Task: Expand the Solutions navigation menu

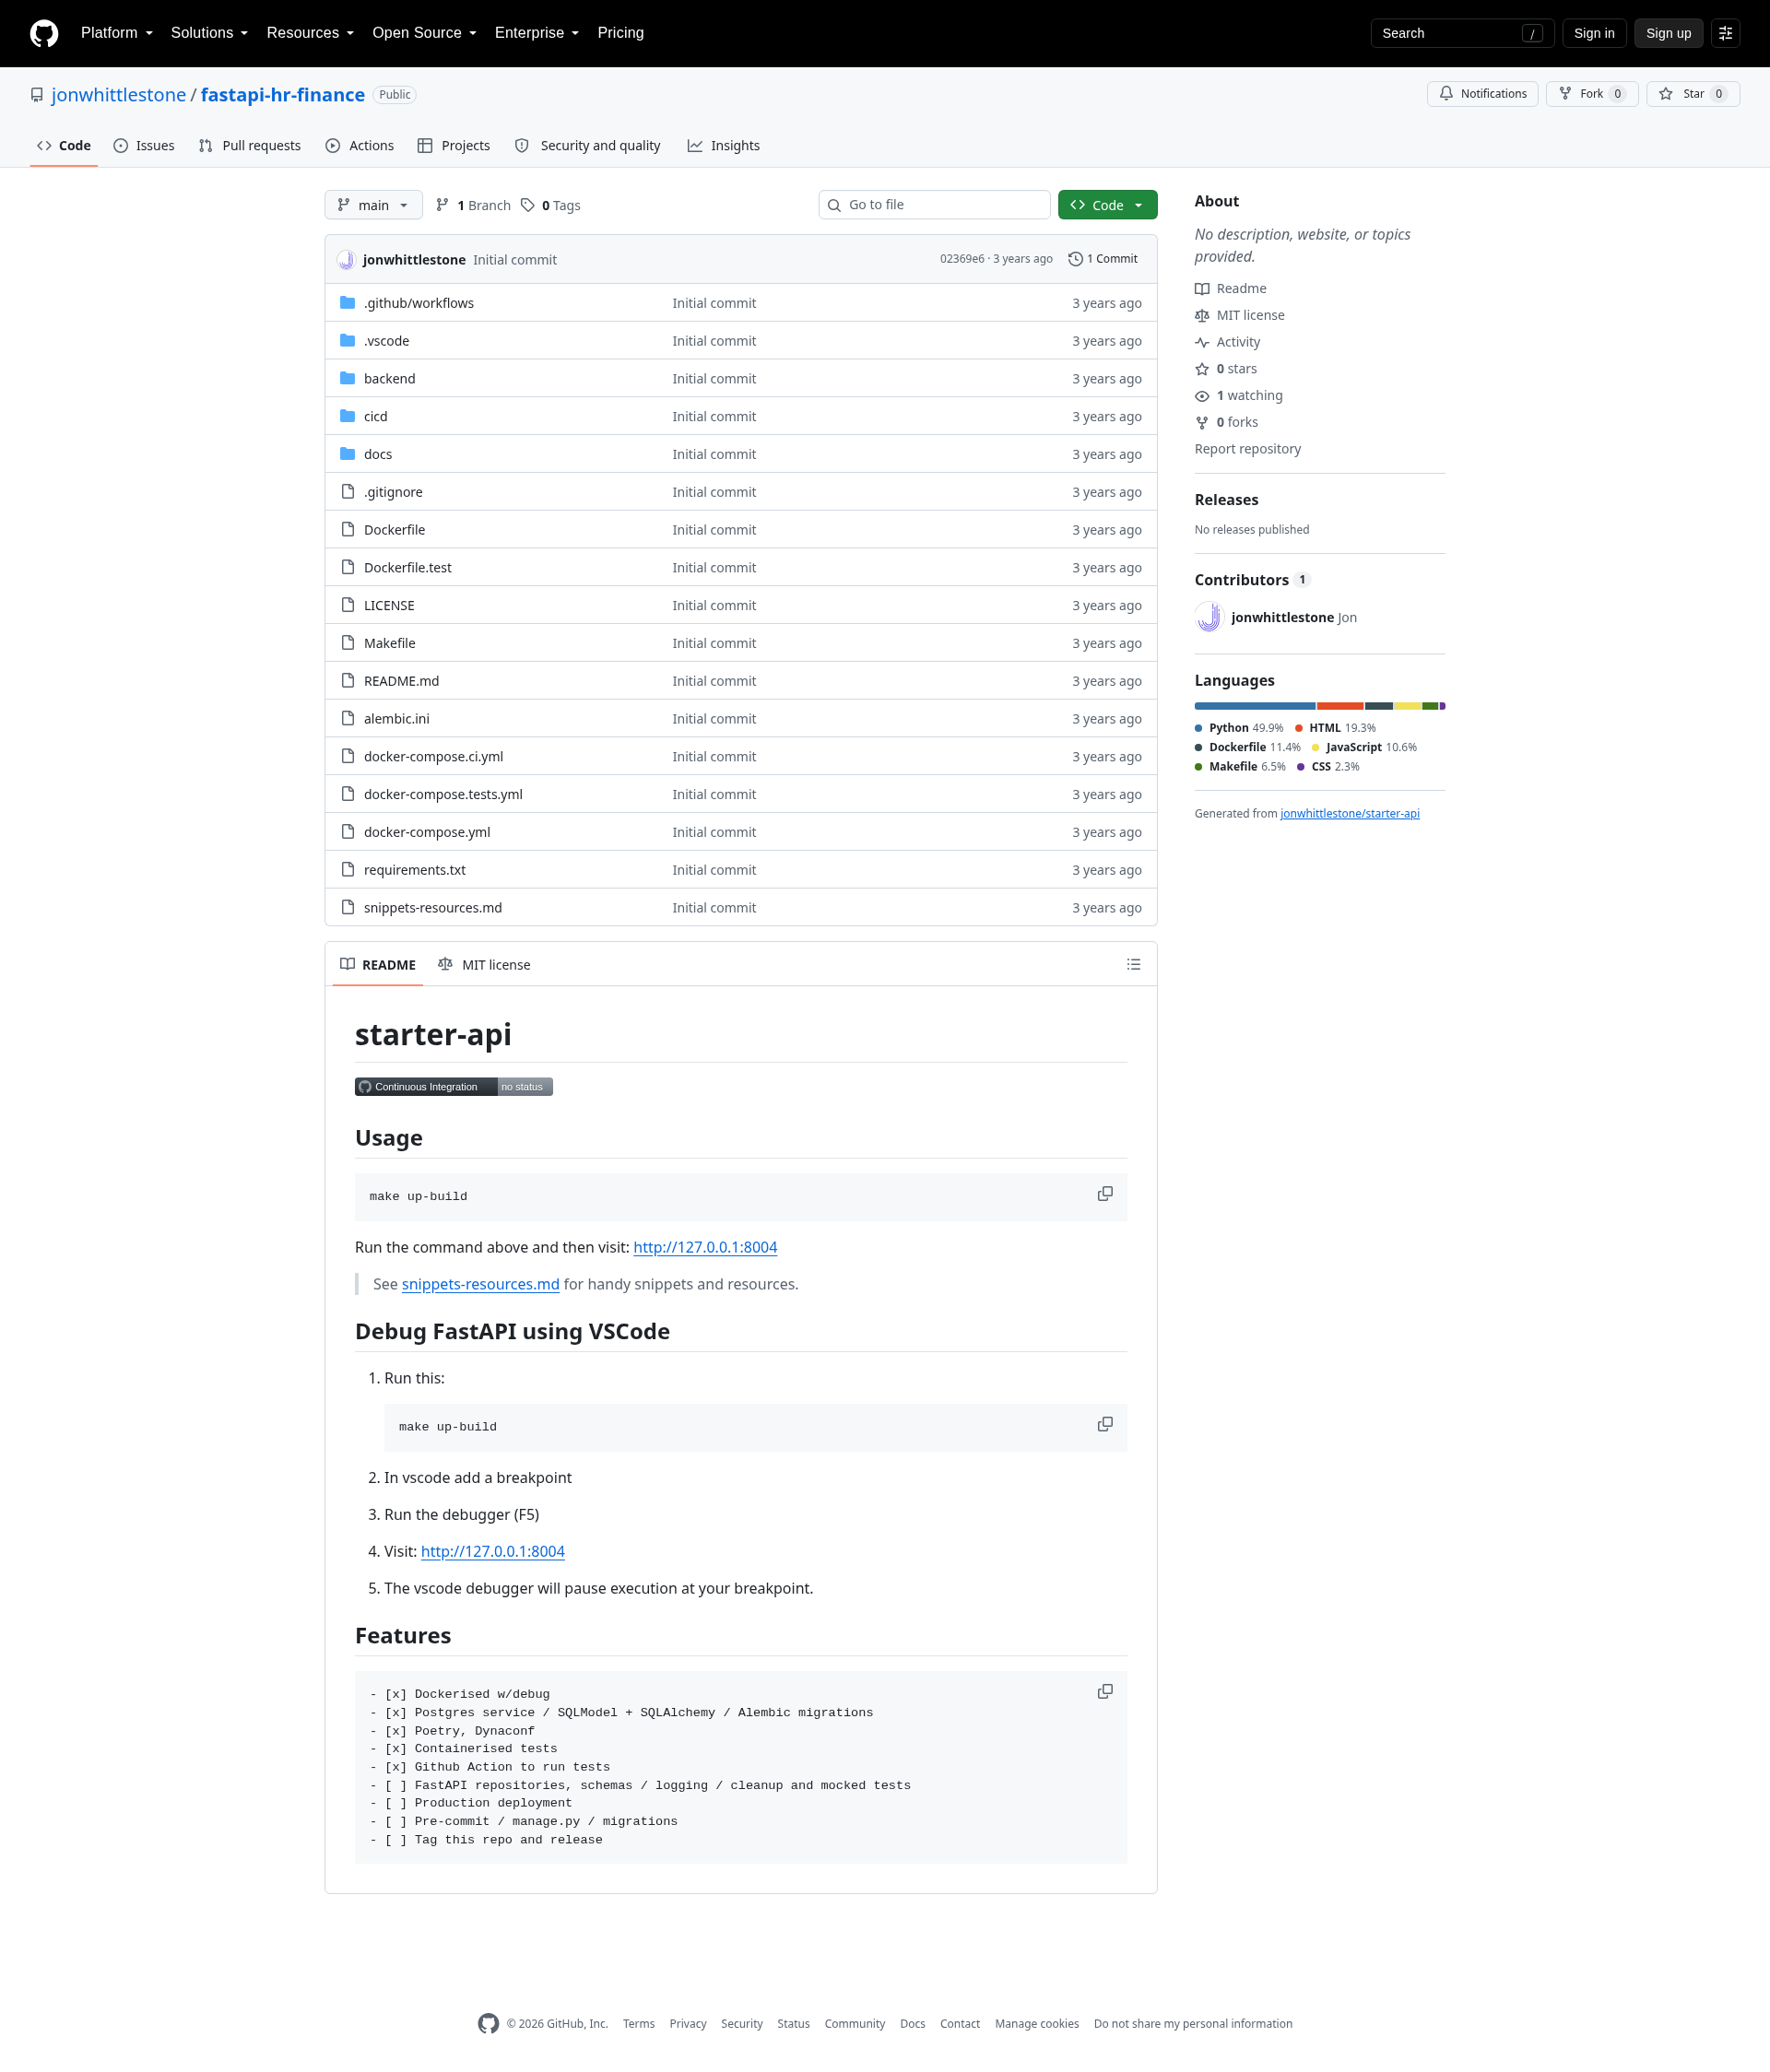Action: point(209,33)
